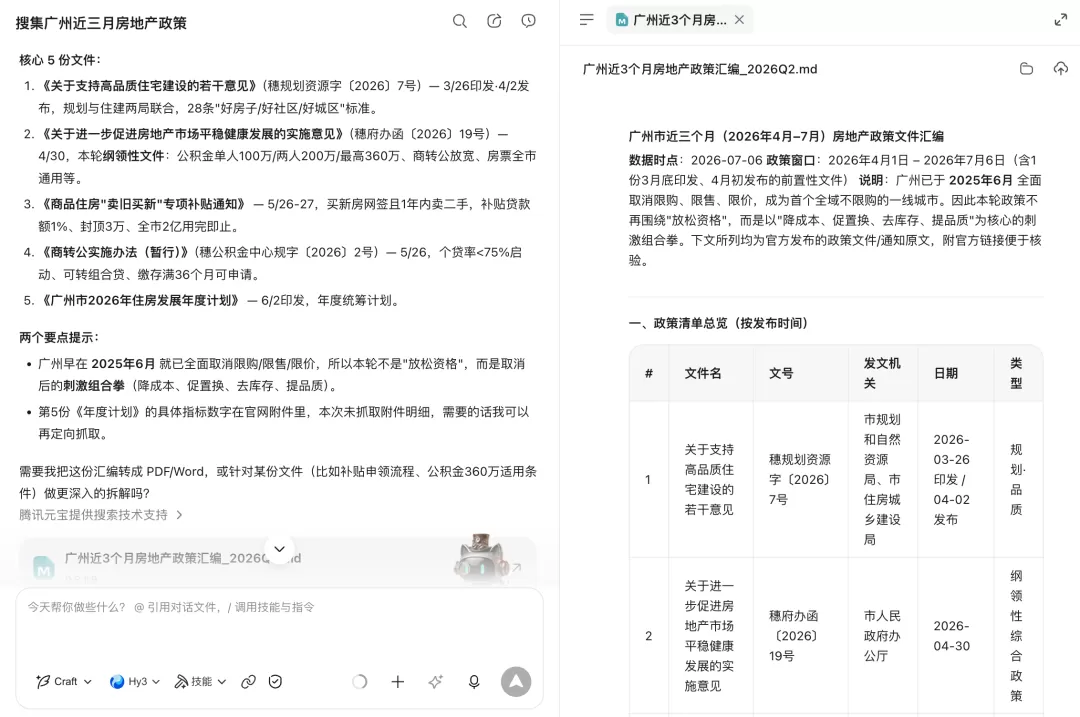Click the scroll-to-bottom chevron button
The width and height of the screenshot is (1080, 717).
click(280, 549)
